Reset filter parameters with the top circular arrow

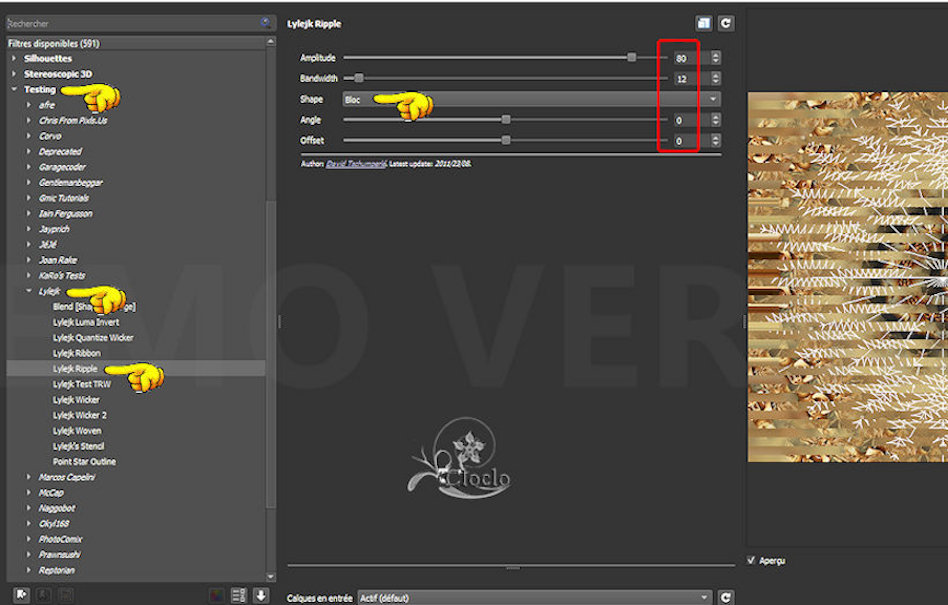[726, 23]
